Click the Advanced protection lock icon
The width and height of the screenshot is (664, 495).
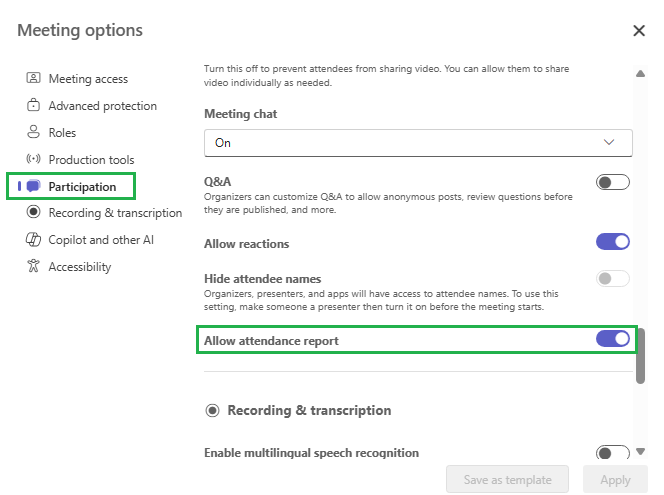click(33, 105)
